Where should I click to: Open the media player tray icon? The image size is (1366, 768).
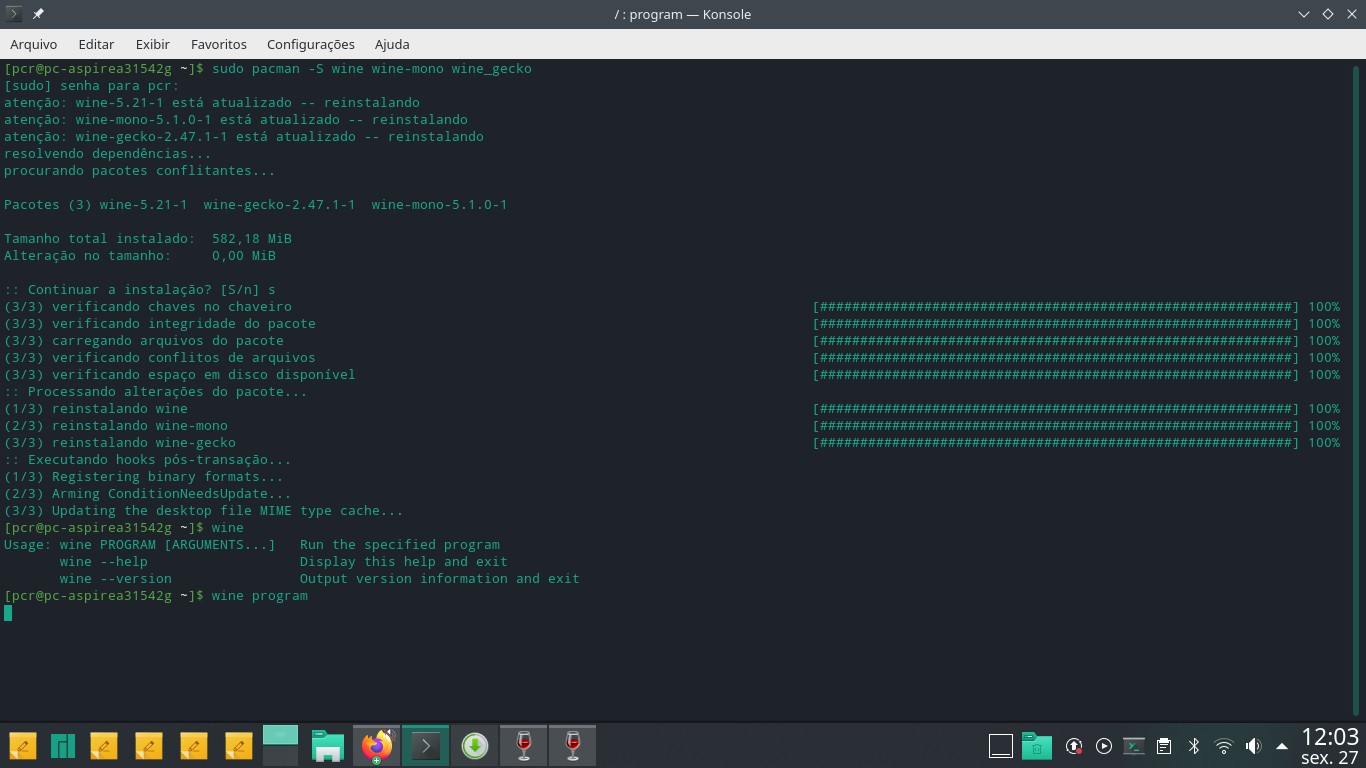[x=1104, y=746]
